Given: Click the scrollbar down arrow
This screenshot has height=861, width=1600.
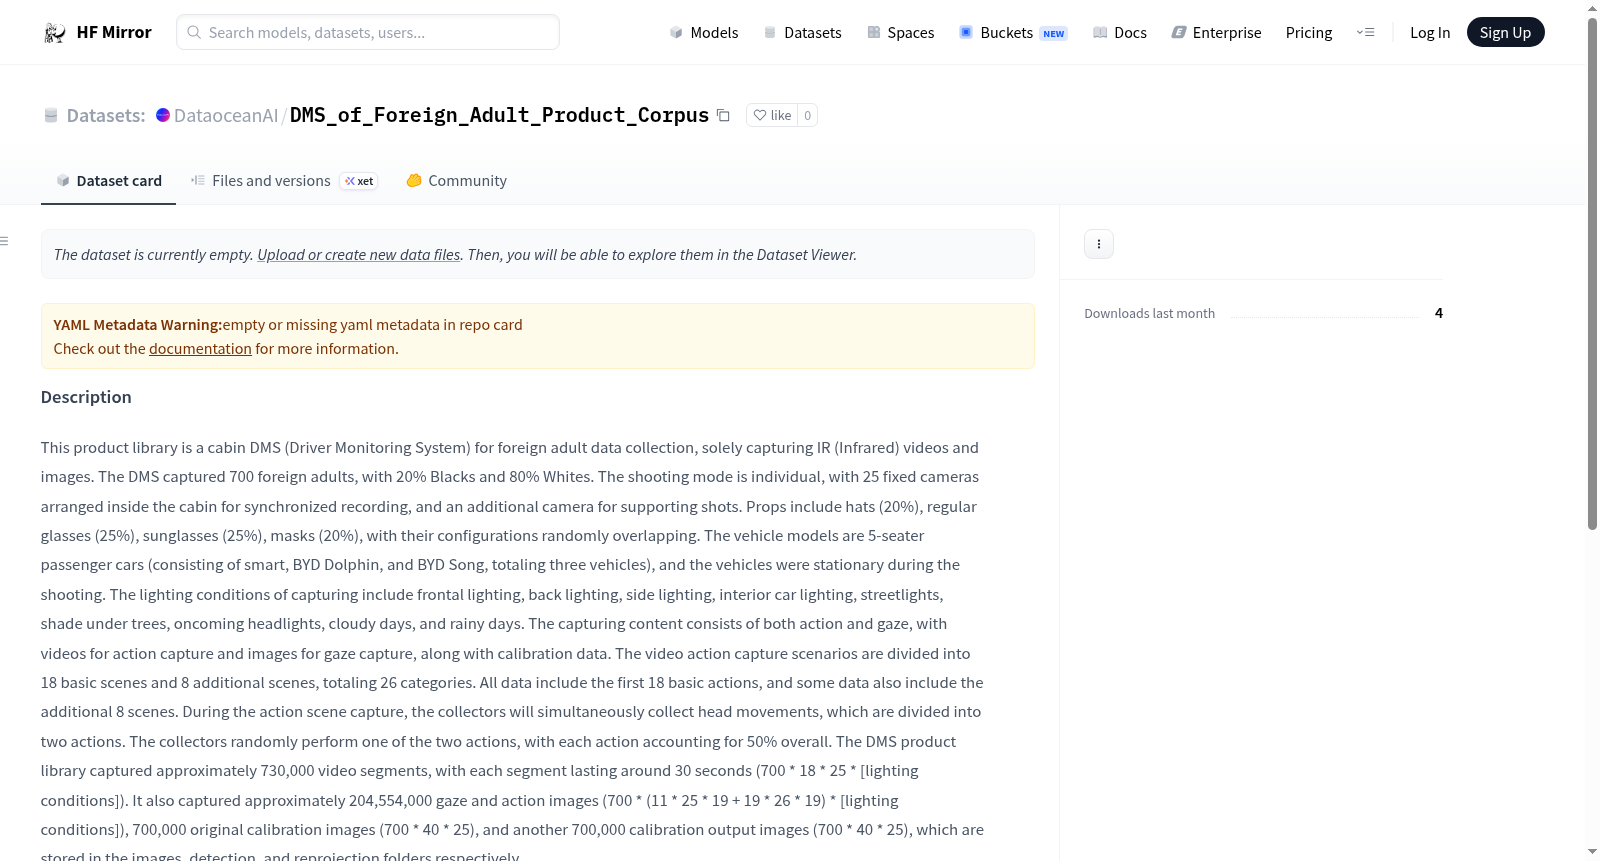Looking at the screenshot, I should click(1592, 853).
